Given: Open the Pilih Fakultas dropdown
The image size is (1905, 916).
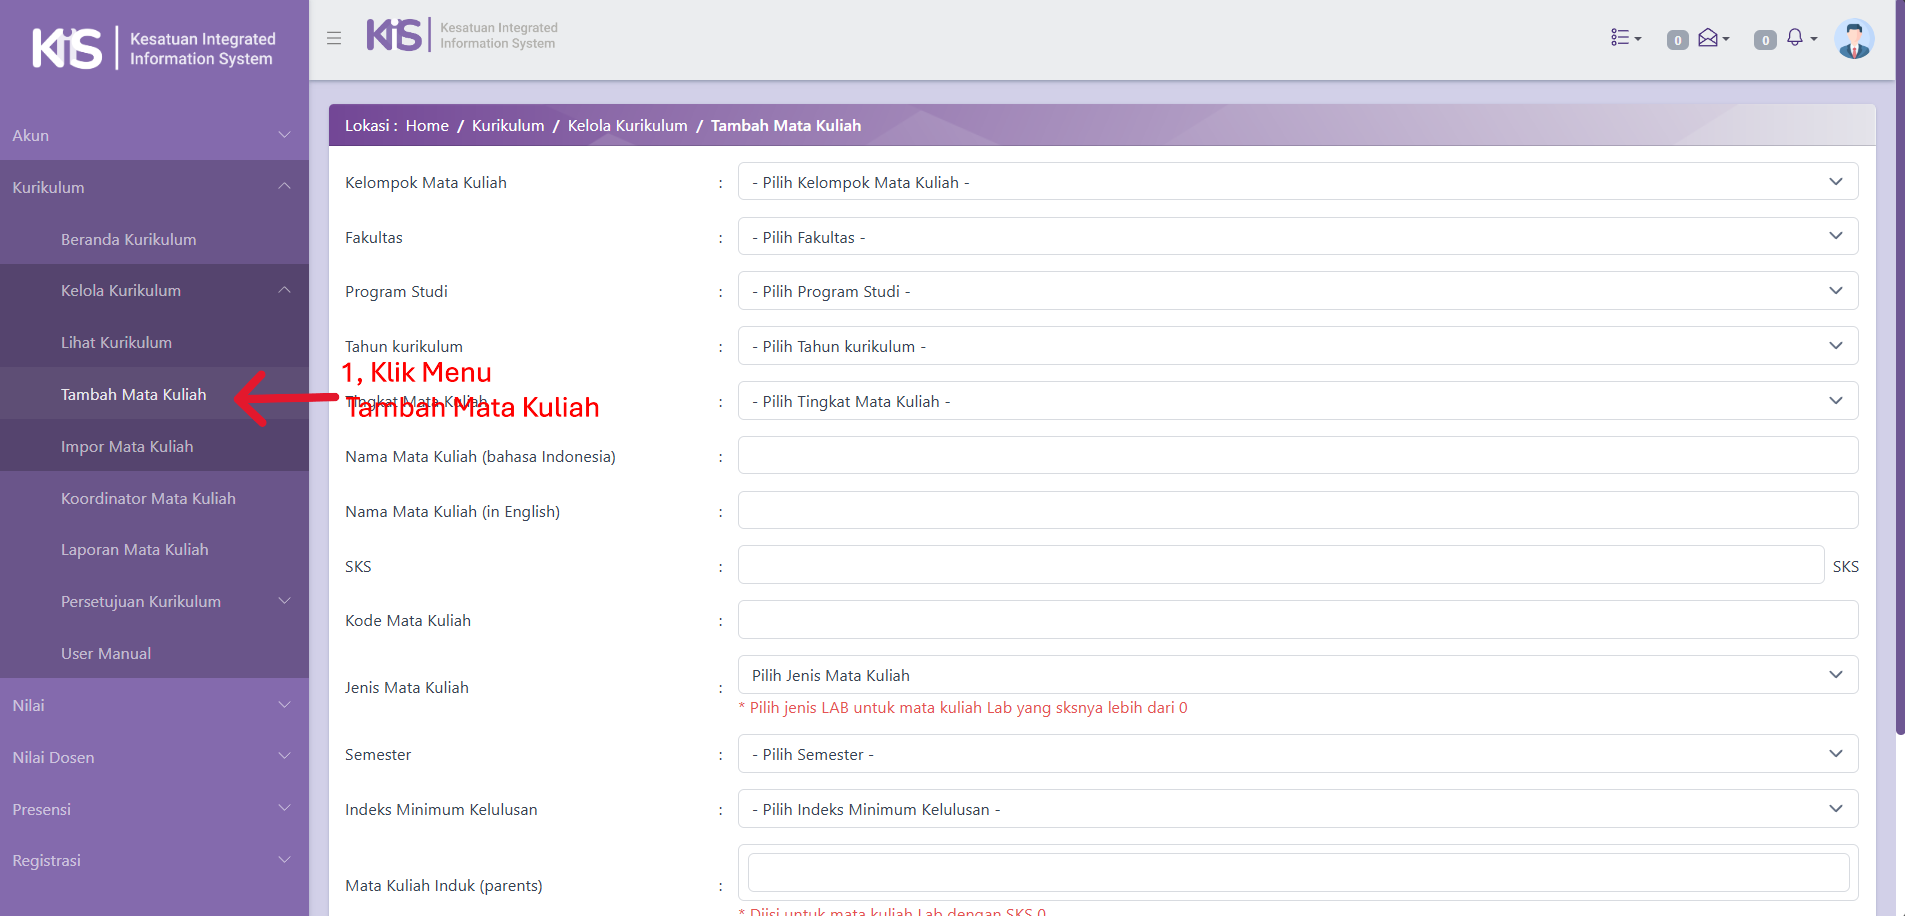Looking at the screenshot, I should coord(1297,237).
